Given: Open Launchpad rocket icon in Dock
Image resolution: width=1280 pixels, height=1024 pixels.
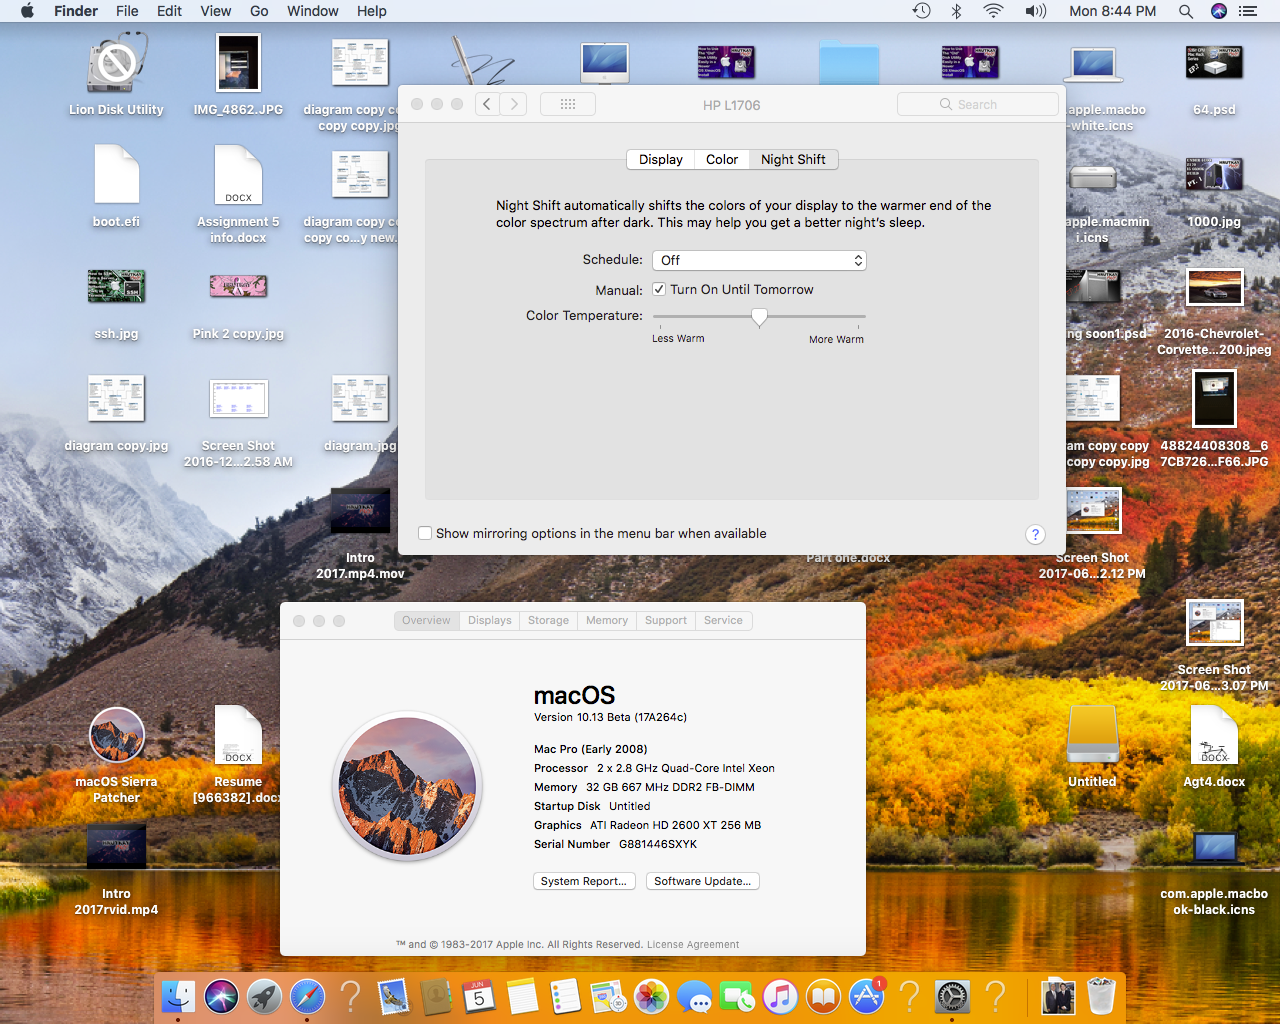Looking at the screenshot, I should click(x=264, y=997).
